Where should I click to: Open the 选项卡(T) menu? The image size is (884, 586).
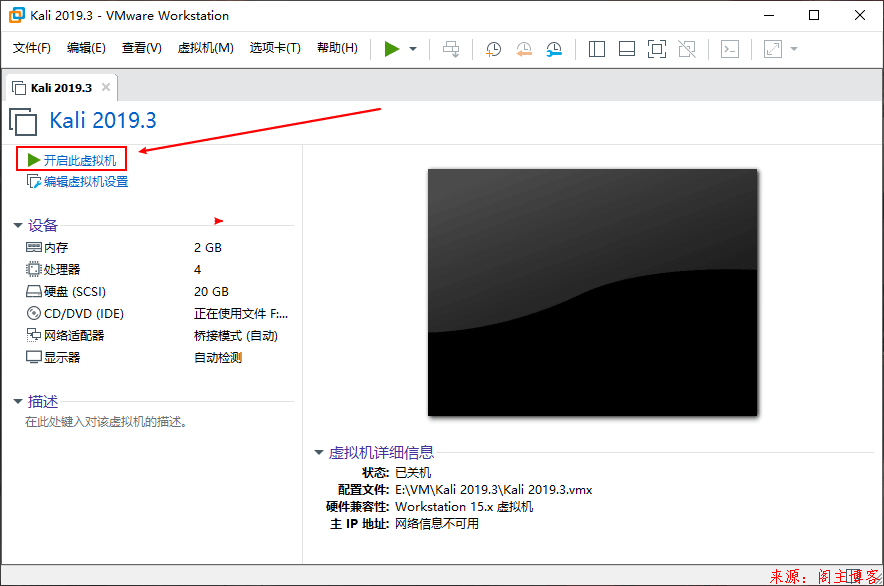click(275, 48)
